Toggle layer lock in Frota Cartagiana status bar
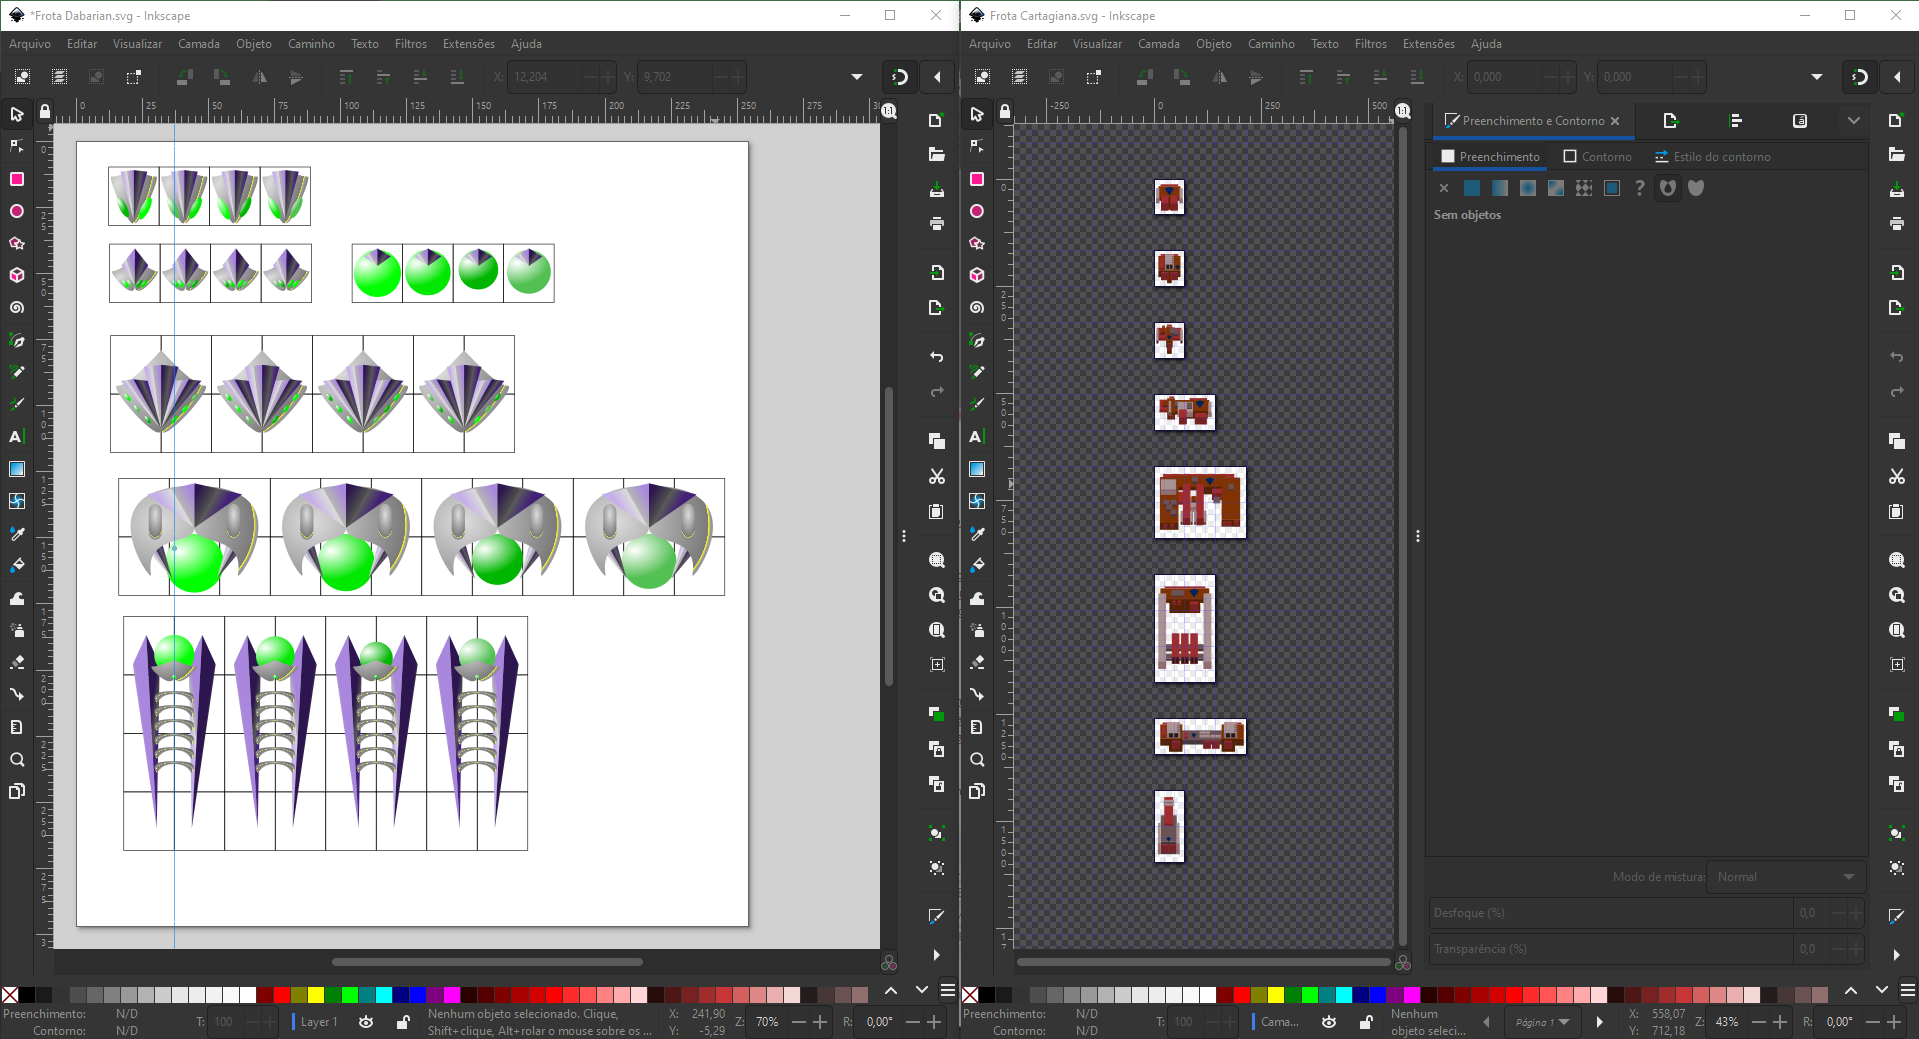The height and width of the screenshot is (1039, 1919). (1365, 1022)
